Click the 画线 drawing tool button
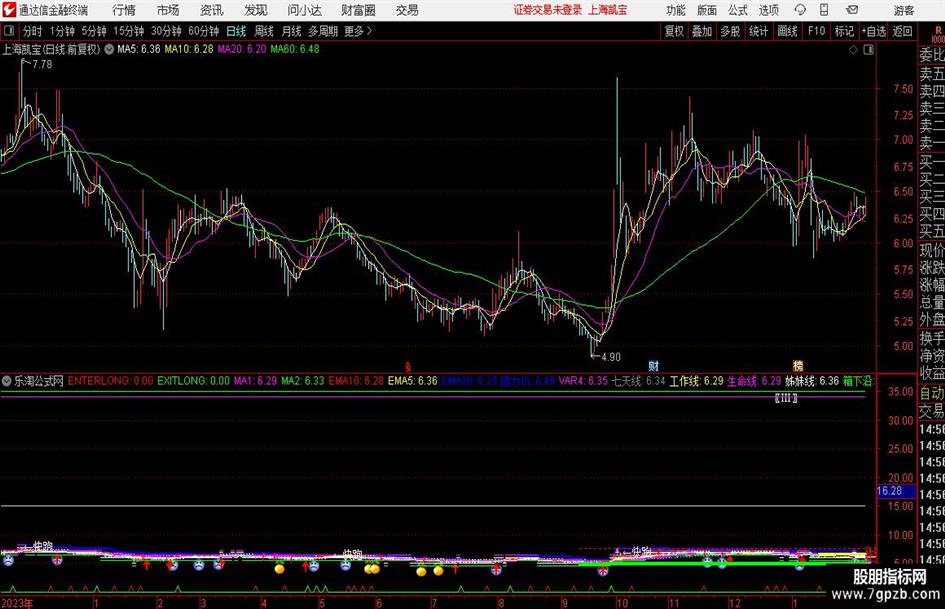Viewport: 945px width, 609px height. (x=787, y=31)
